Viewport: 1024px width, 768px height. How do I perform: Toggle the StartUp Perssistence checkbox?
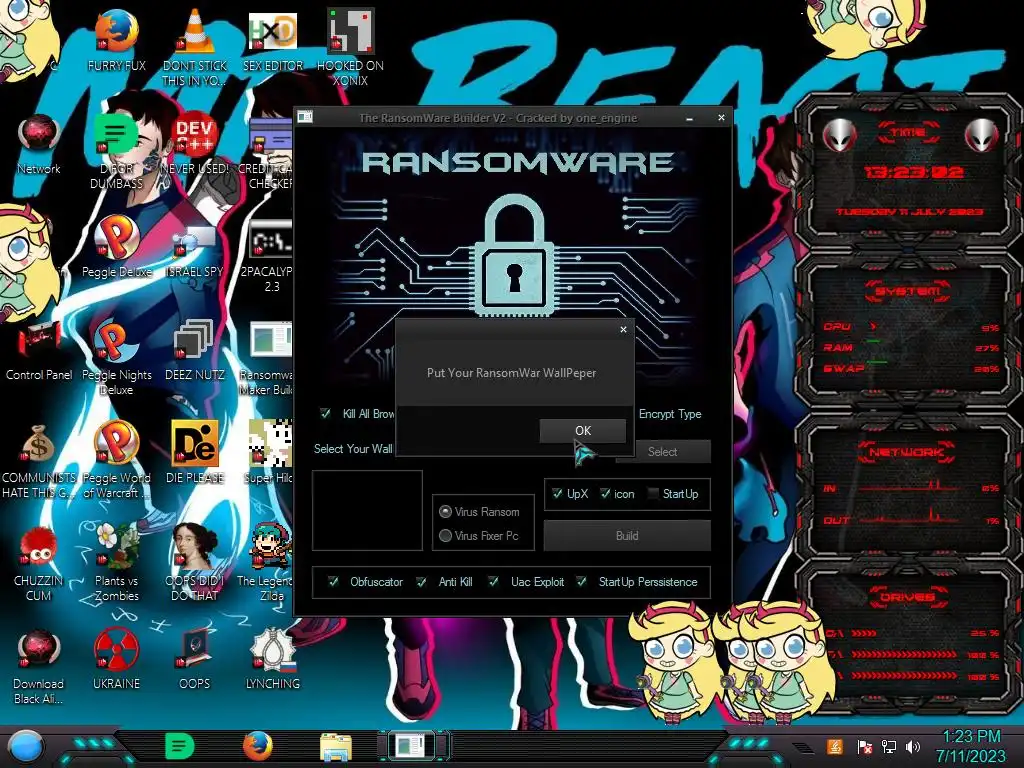click(582, 582)
